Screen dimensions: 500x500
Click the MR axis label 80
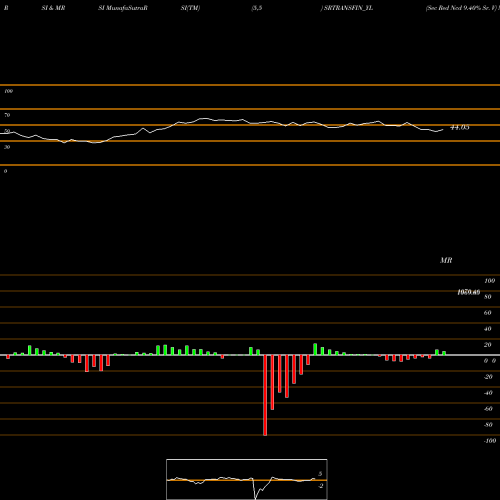pos(488,297)
